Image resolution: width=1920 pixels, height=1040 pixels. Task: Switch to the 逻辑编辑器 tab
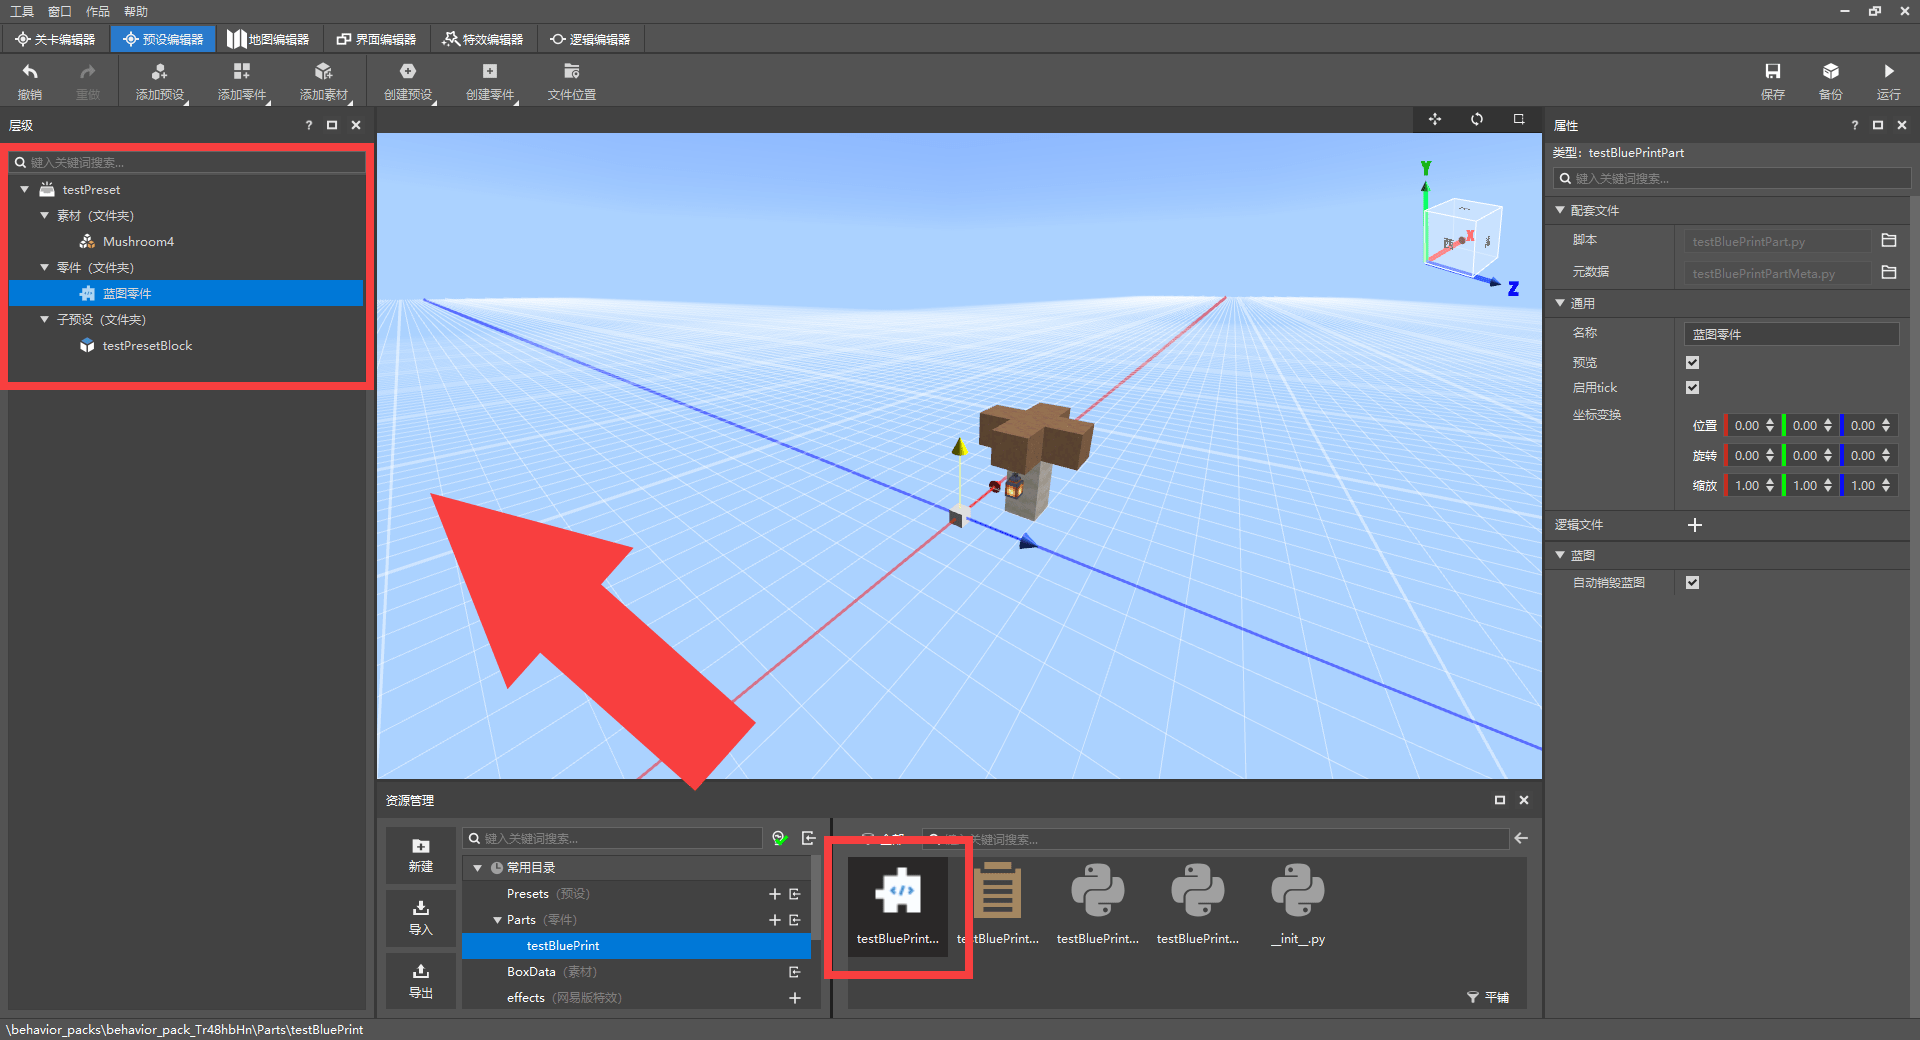pyautogui.click(x=590, y=39)
